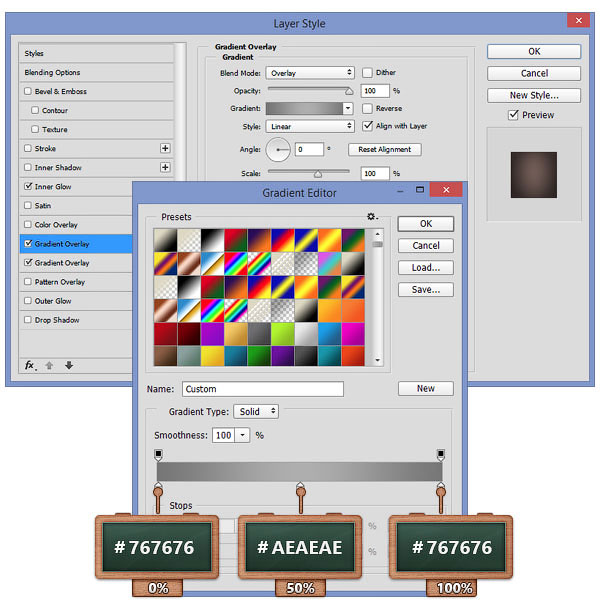The image size is (600, 600).
Task: Click Cancel in the Layer Style dialog
Action: [534, 73]
